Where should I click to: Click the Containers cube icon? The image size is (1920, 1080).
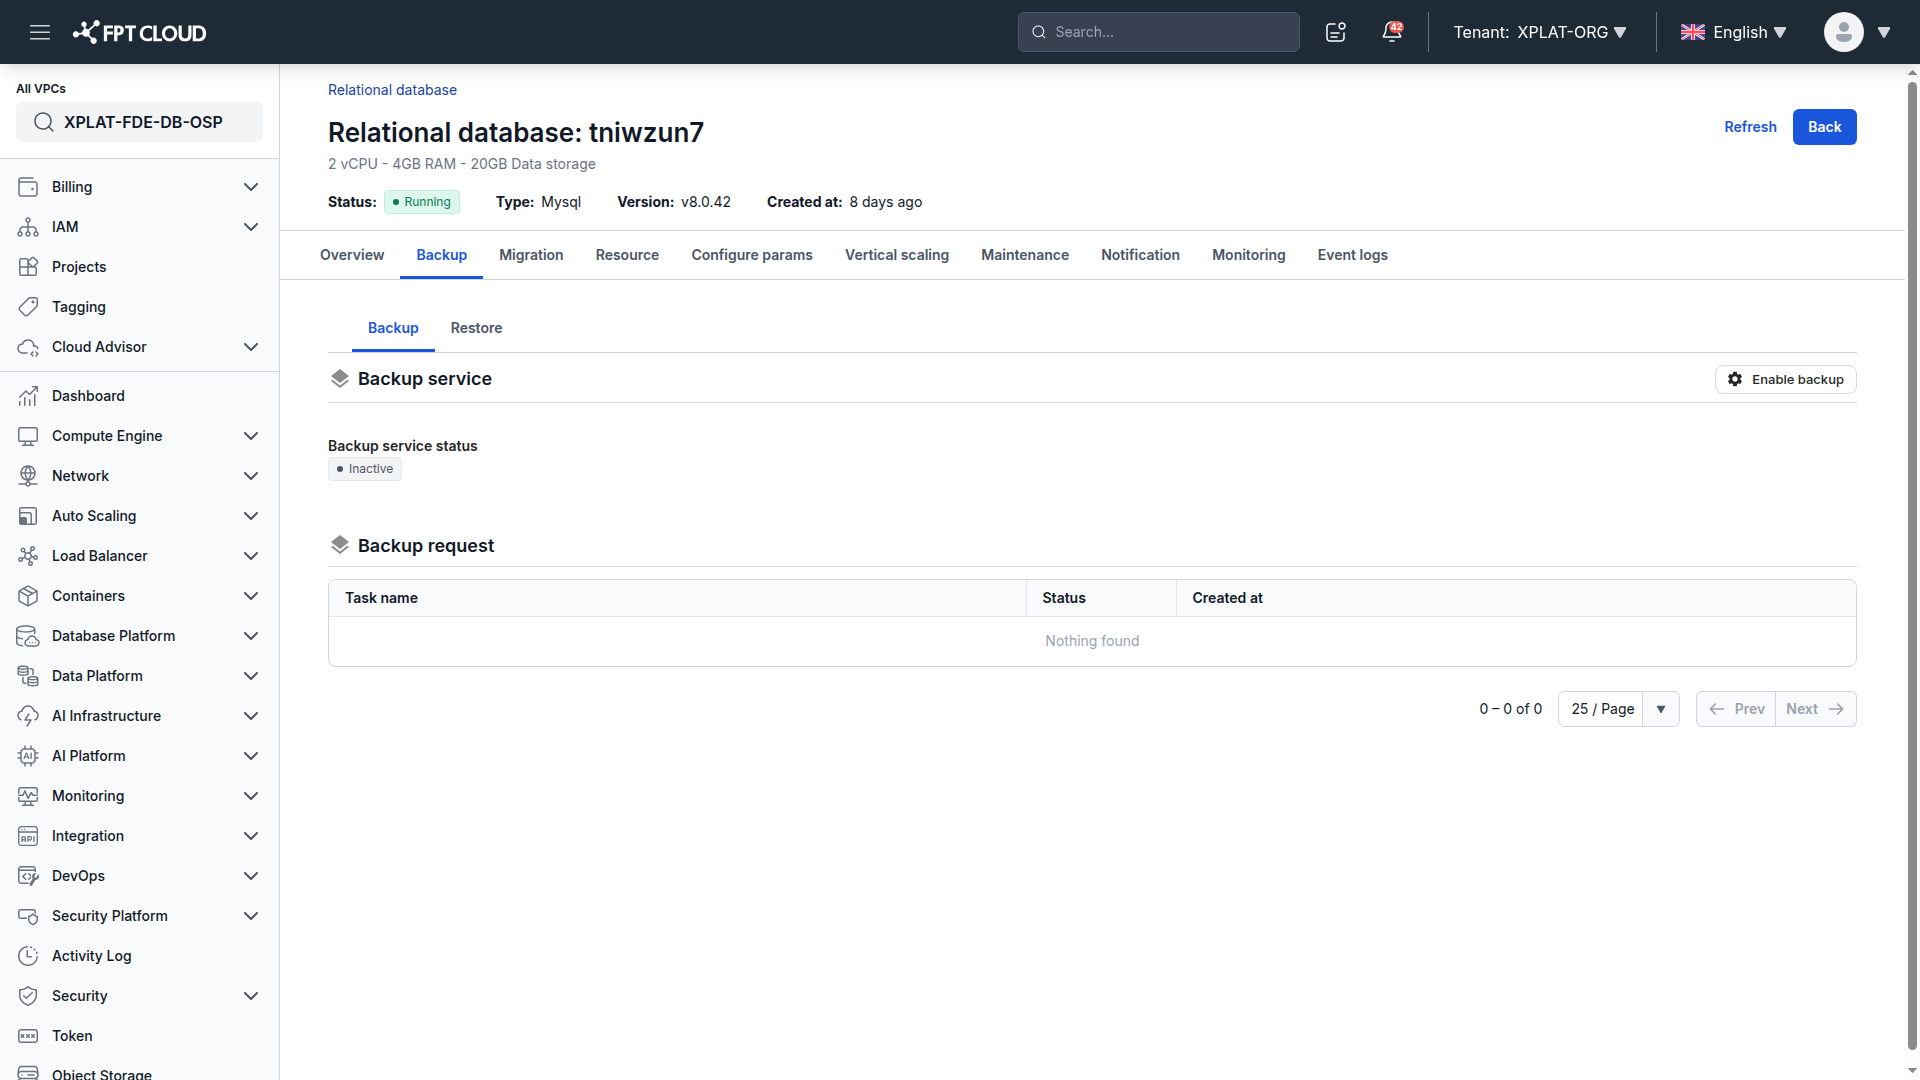(x=28, y=596)
